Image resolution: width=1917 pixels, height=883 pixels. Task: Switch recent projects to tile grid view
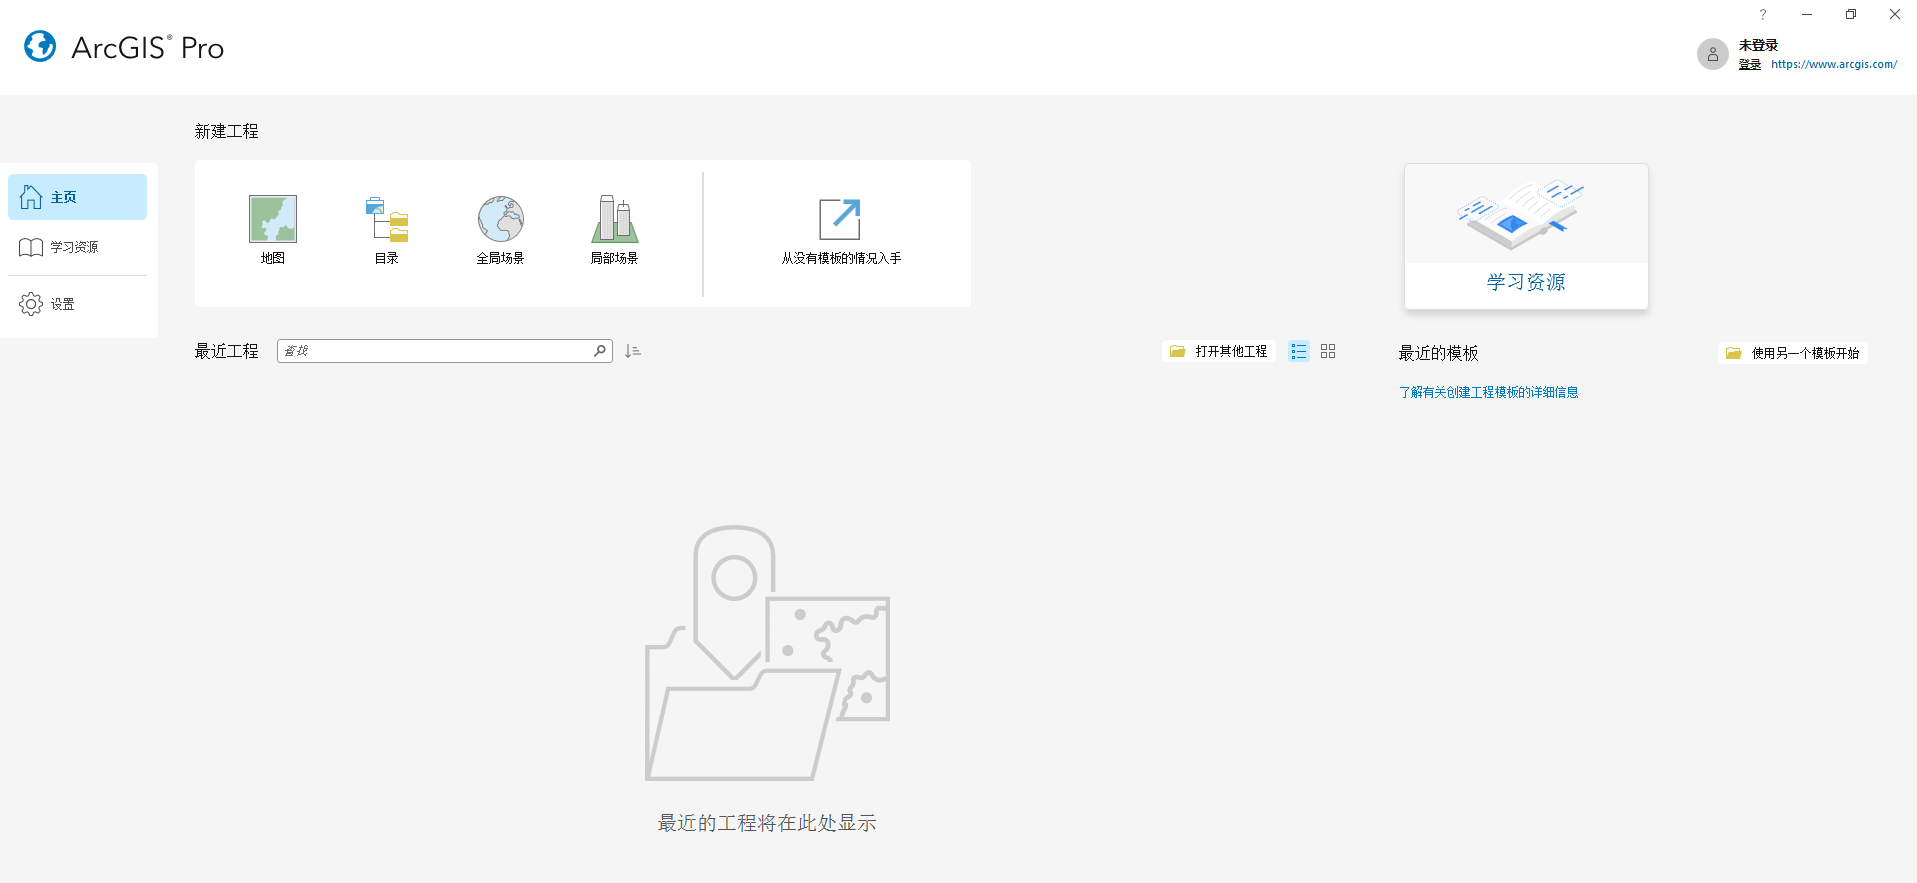(x=1328, y=351)
